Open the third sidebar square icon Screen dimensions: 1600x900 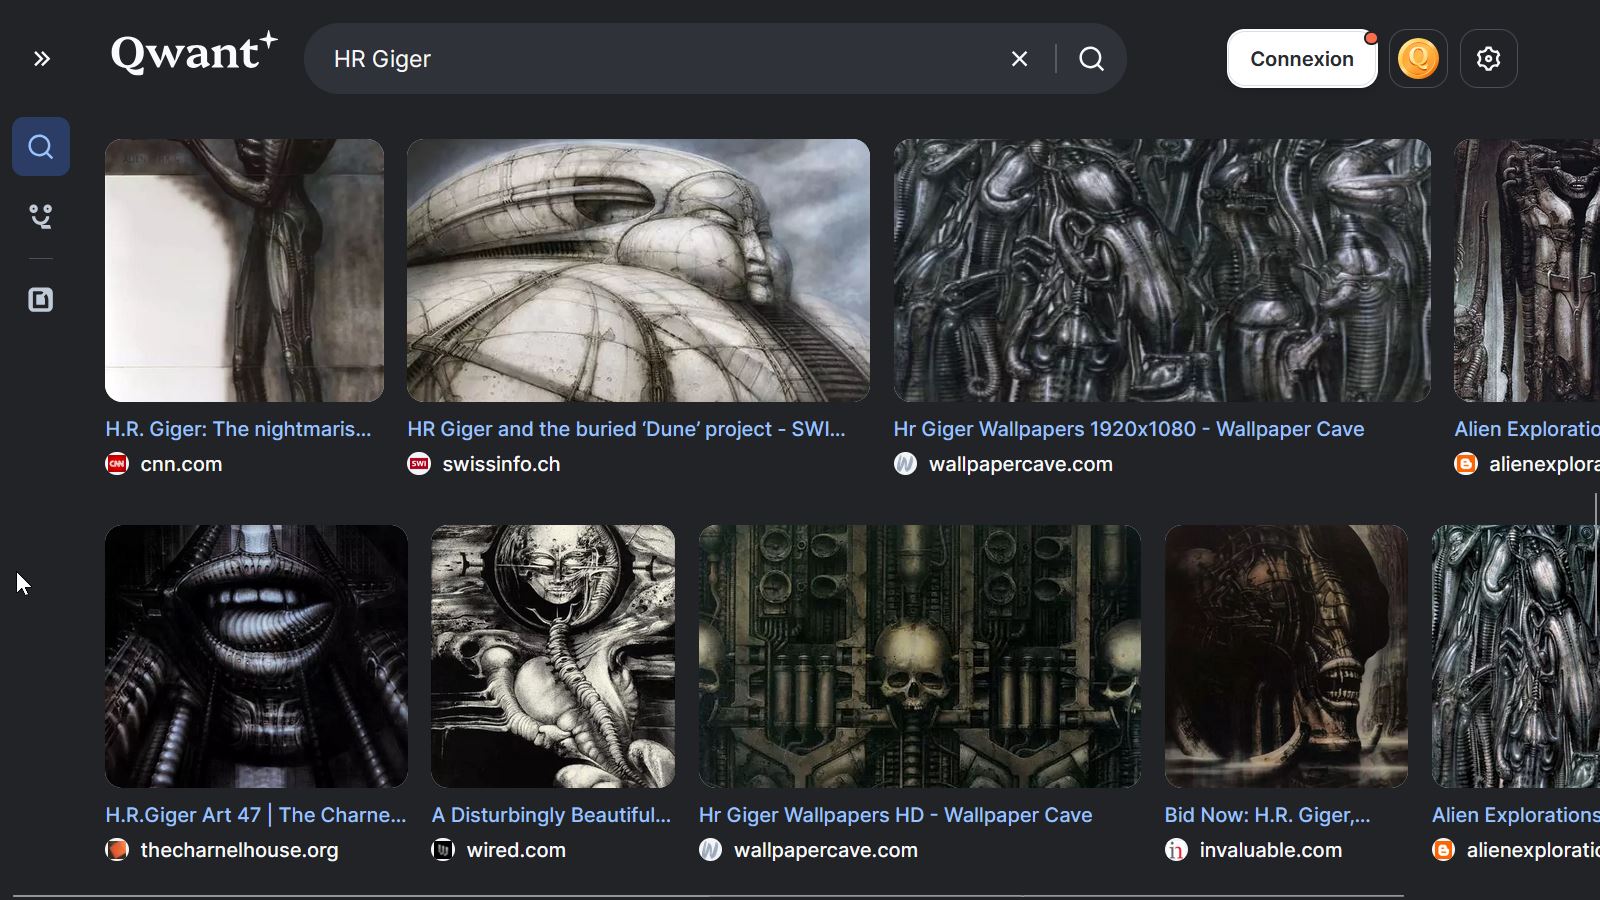[41, 300]
